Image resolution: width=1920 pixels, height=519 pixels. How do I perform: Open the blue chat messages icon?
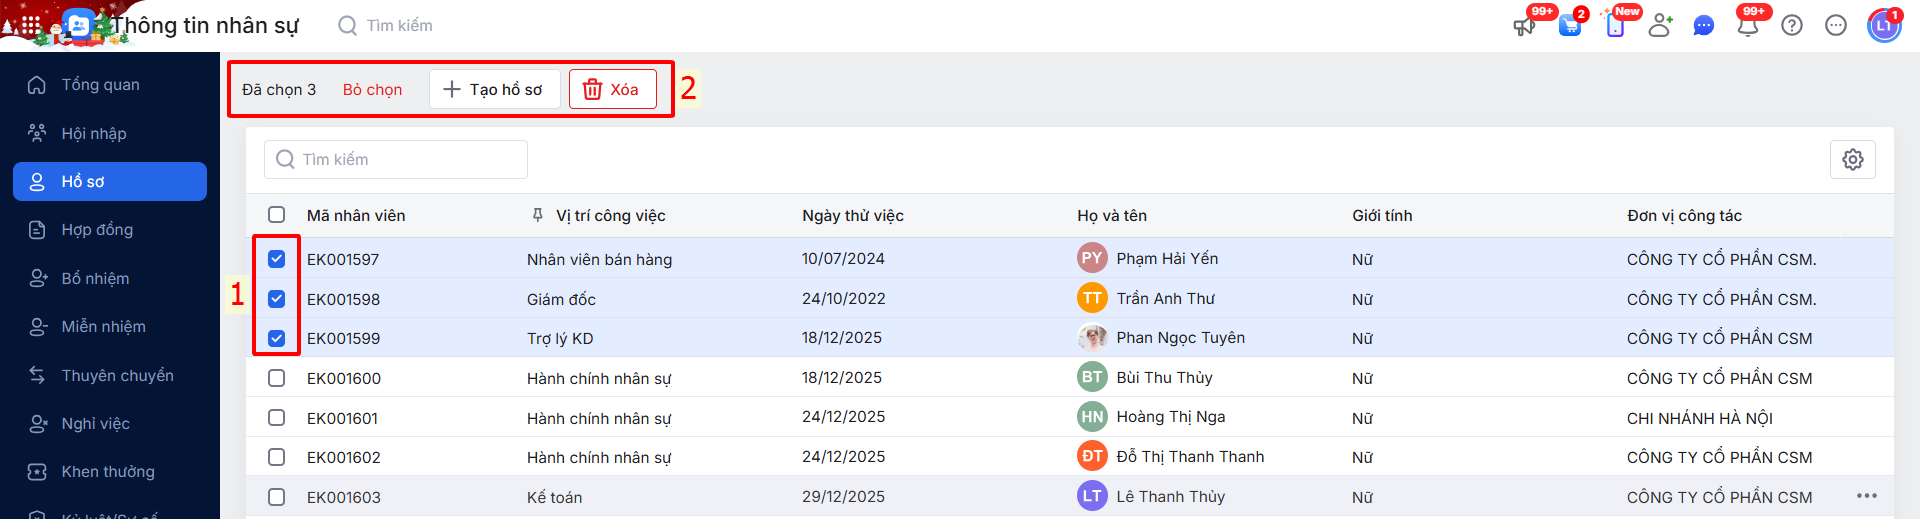point(1704,26)
